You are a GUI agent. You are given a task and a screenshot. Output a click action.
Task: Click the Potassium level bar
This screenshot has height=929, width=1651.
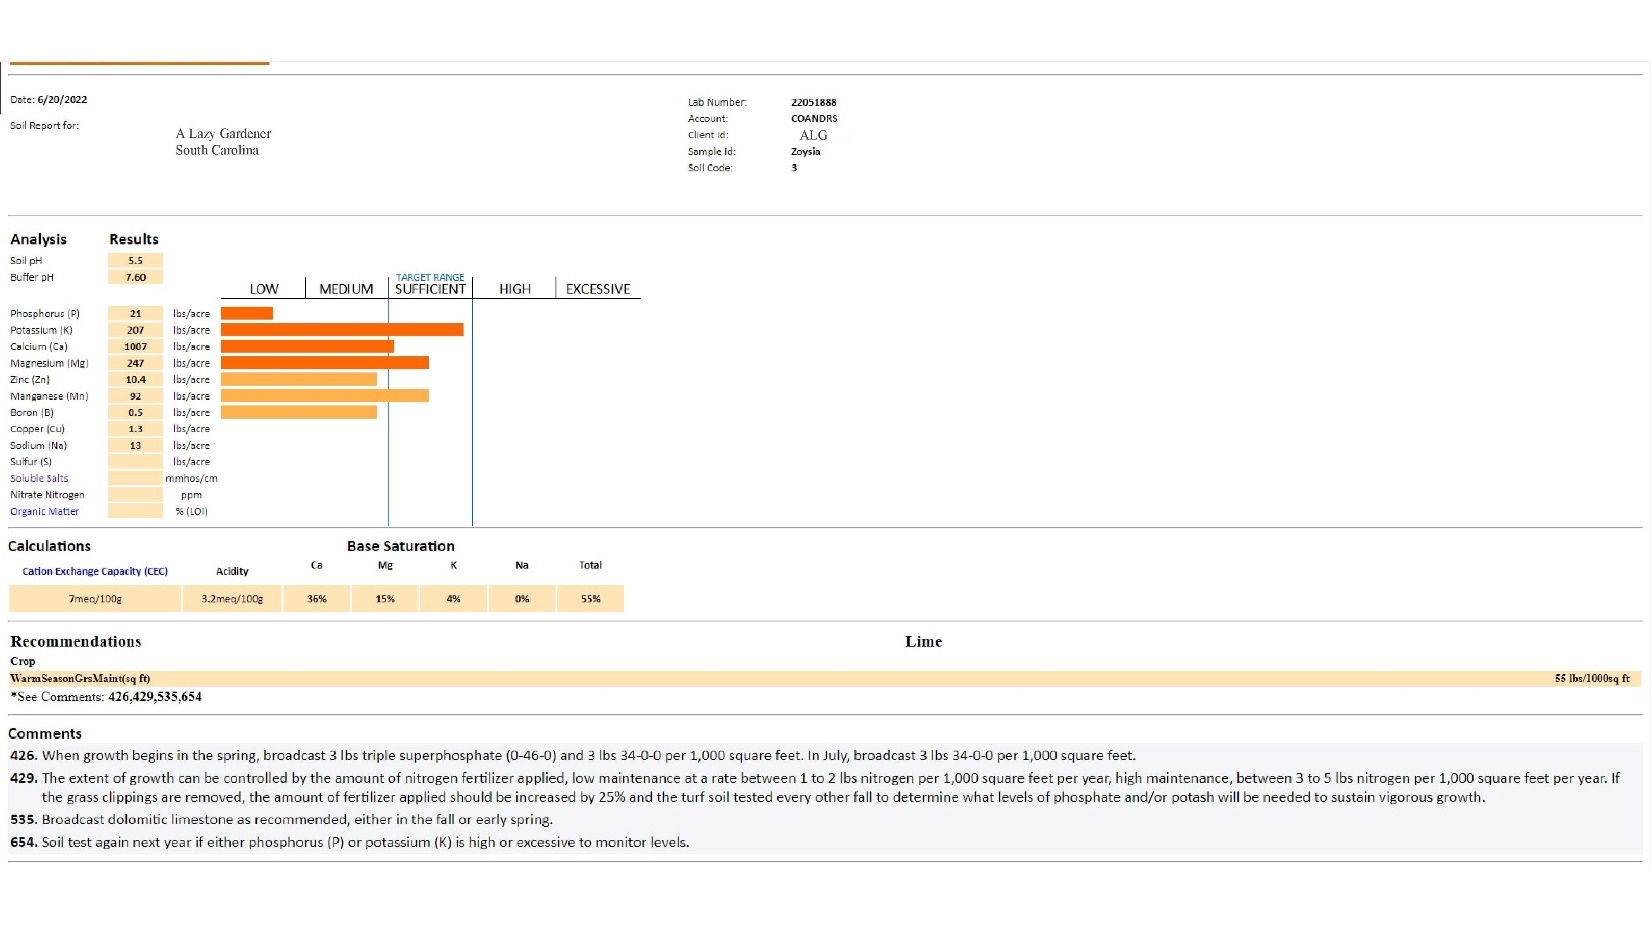(342, 329)
